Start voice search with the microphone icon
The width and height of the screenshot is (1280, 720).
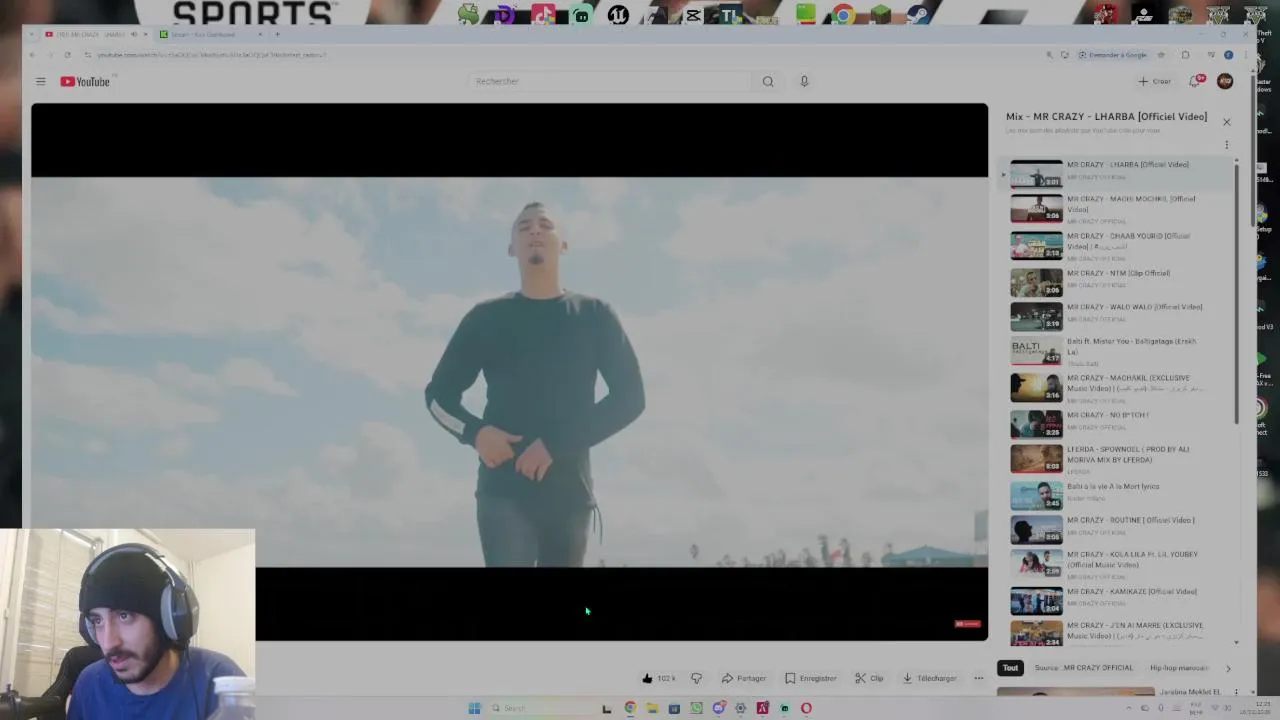(804, 81)
